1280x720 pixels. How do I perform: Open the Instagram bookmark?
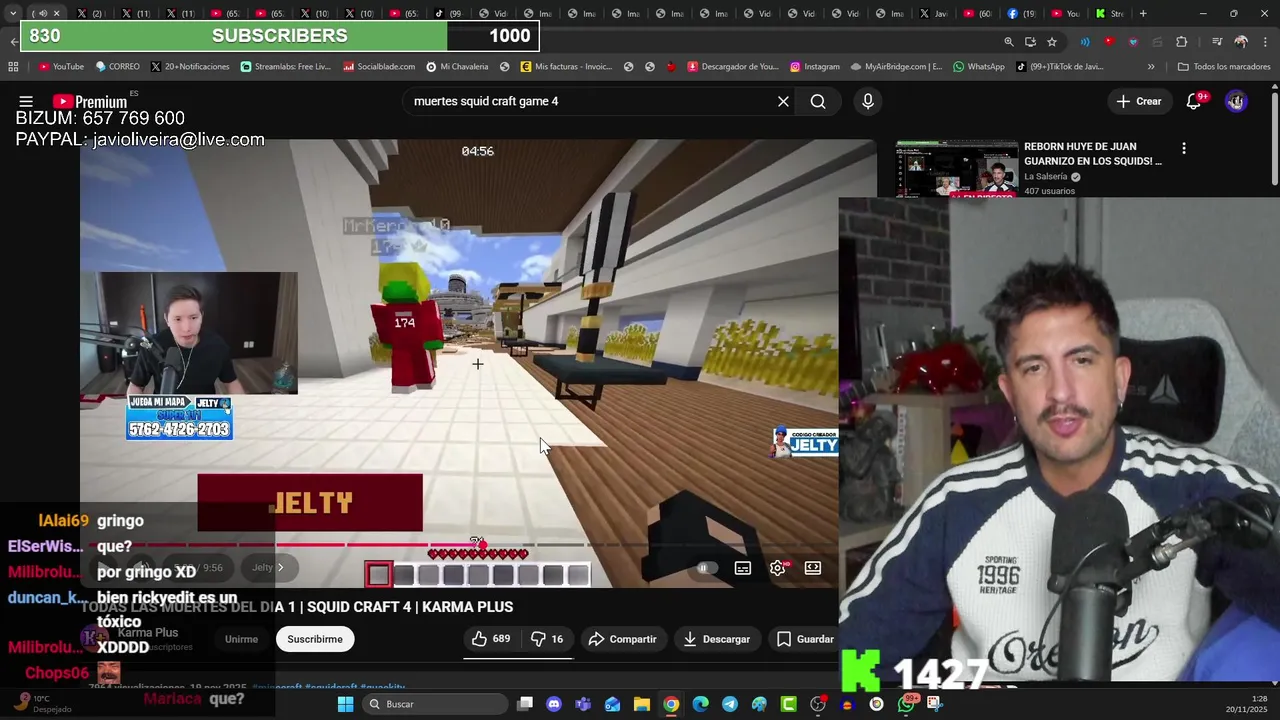click(x=815, y=67)
